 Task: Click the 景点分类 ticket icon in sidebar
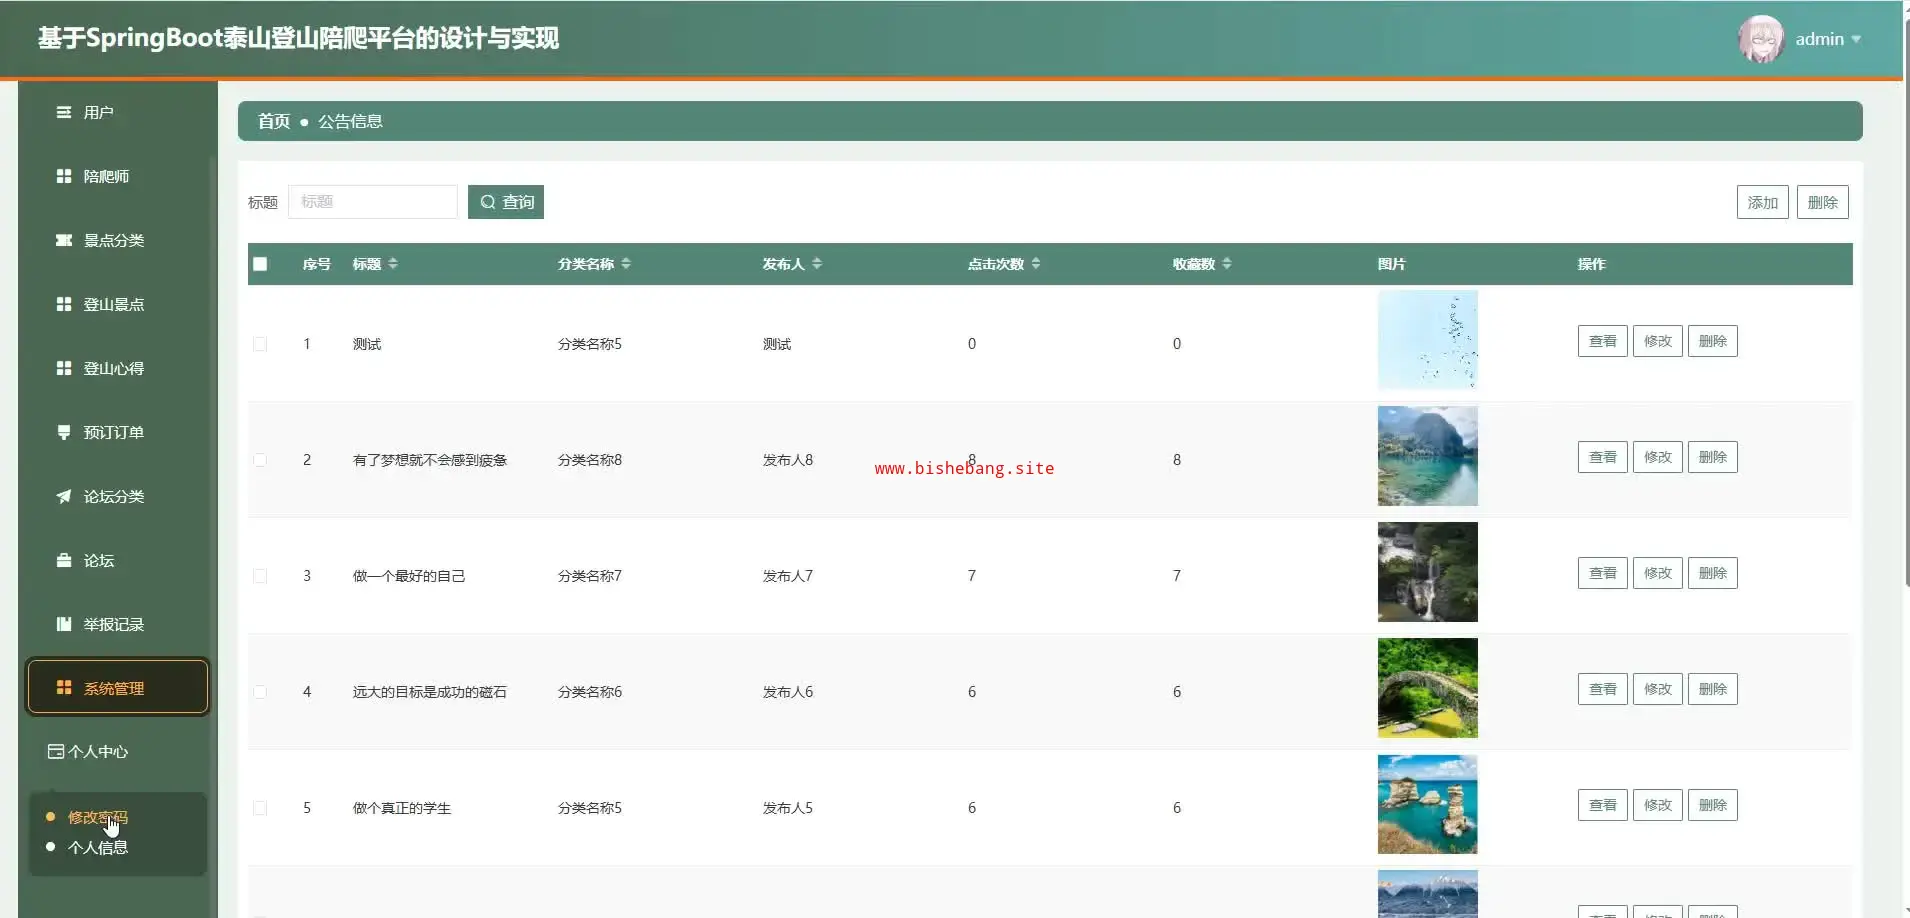point(63,240)
